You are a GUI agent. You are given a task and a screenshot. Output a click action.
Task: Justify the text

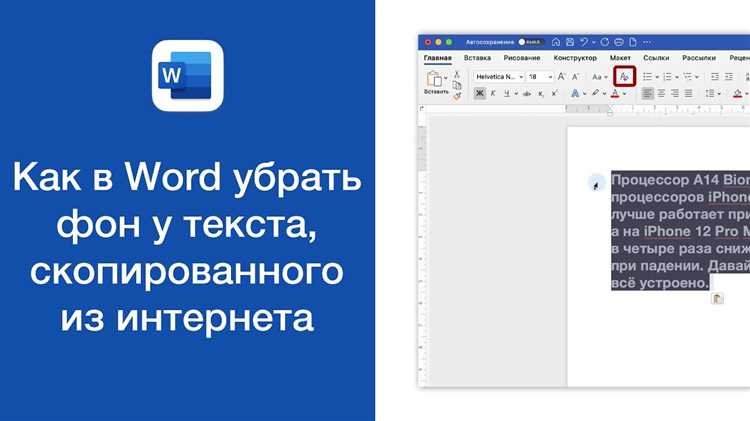tap(688, 93)
